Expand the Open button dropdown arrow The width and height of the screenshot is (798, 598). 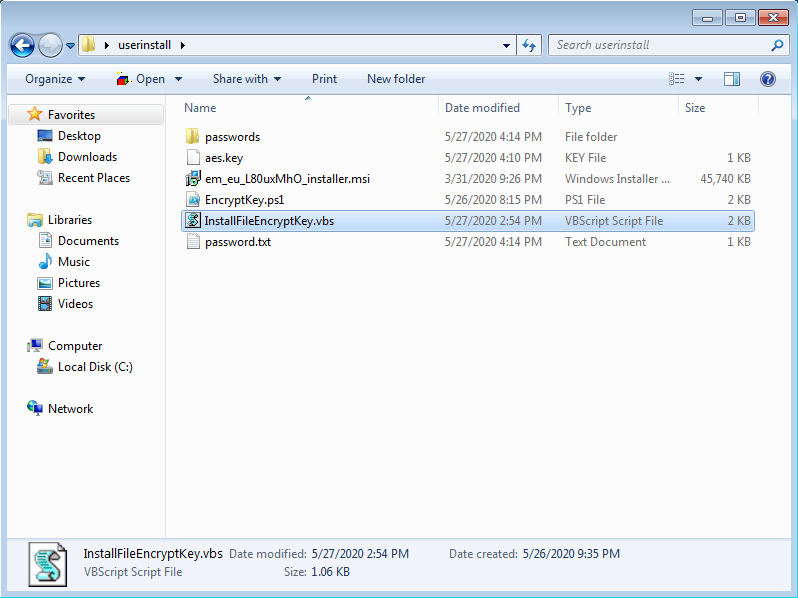178,79
